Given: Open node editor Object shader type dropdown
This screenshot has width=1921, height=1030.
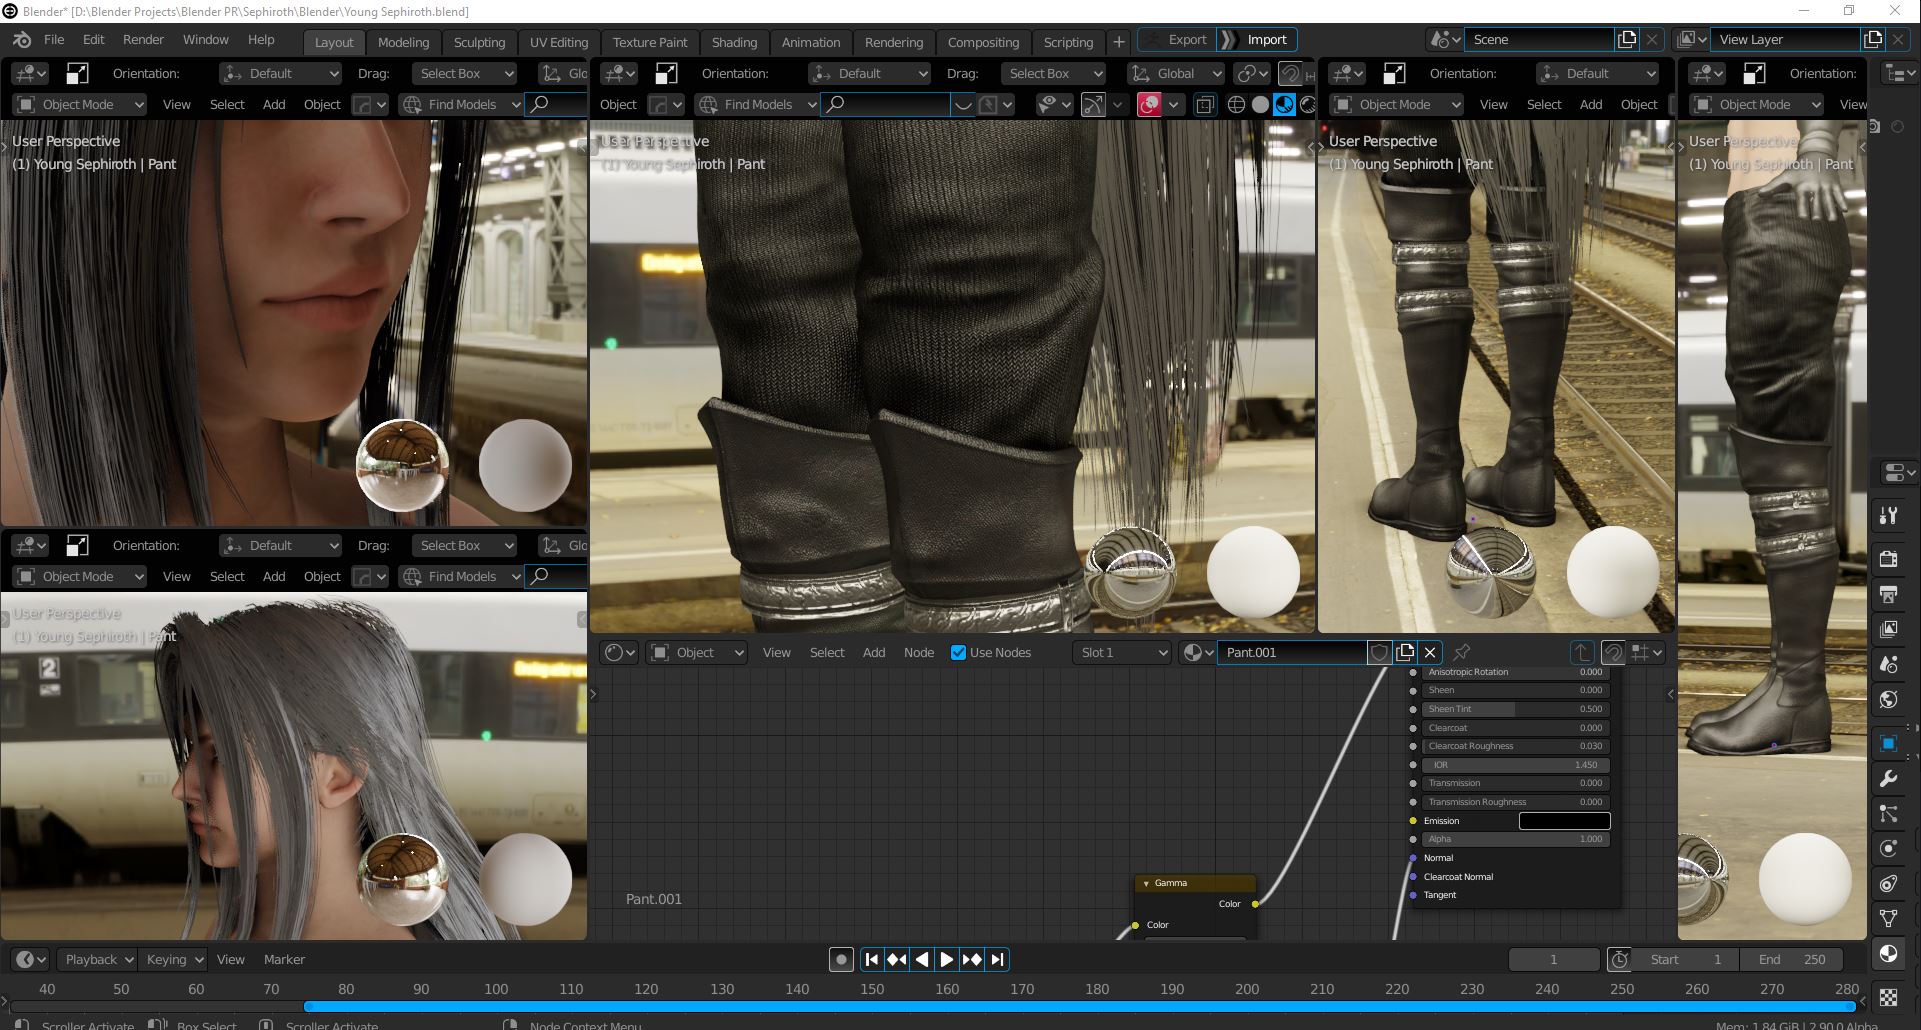Looking at the screenshot, I should point(697,652).
